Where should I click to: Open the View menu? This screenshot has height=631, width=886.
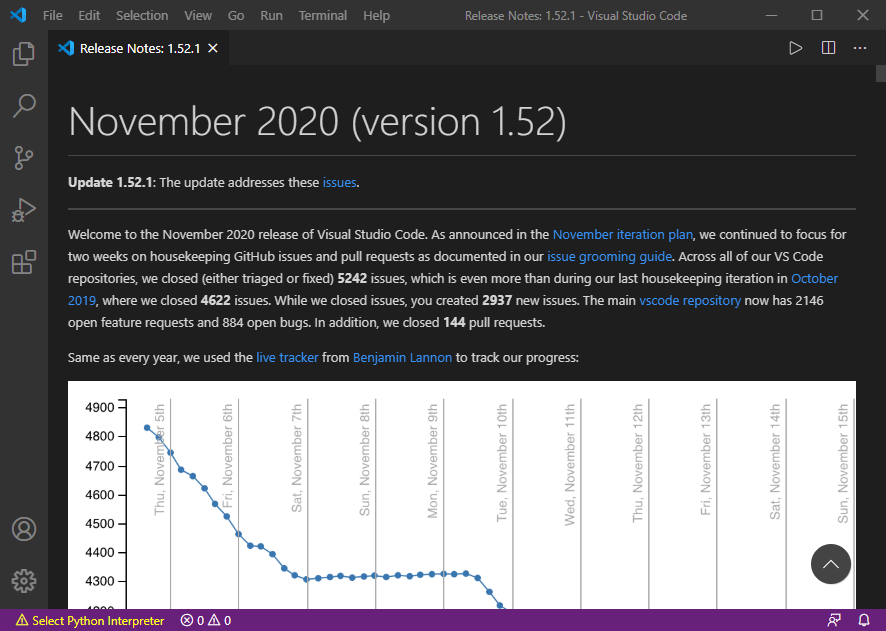click(198, 16)
